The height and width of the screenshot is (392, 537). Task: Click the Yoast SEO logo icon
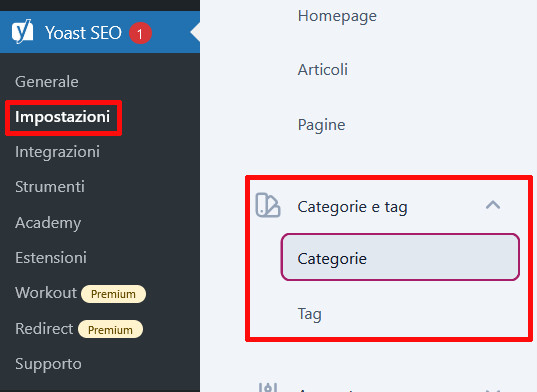click(22, 31)
